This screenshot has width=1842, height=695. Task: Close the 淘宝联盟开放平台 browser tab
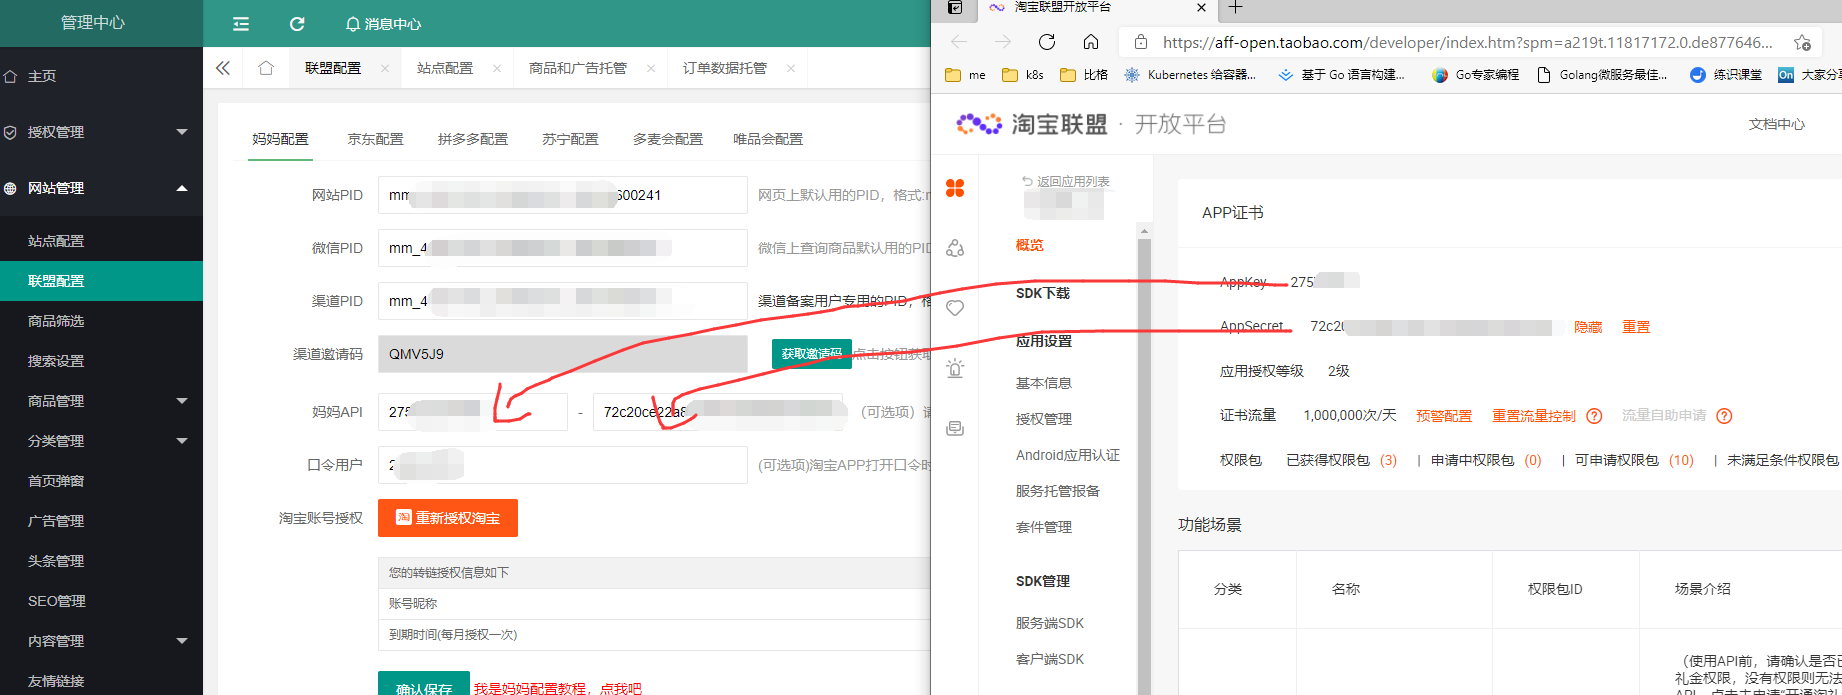[1201, 8]
